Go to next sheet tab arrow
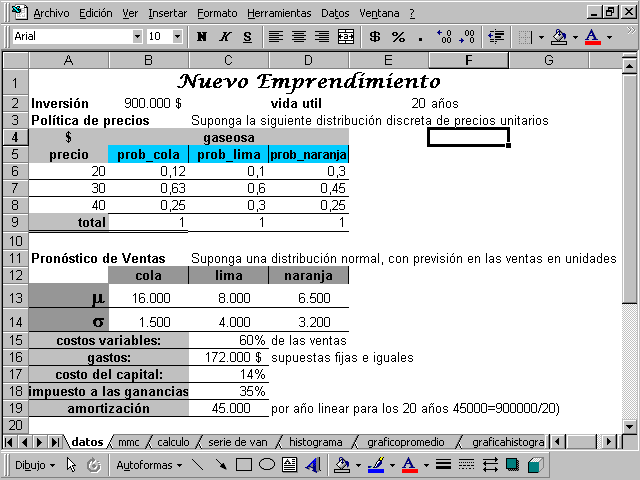640x480 pixels. [40, 442]
